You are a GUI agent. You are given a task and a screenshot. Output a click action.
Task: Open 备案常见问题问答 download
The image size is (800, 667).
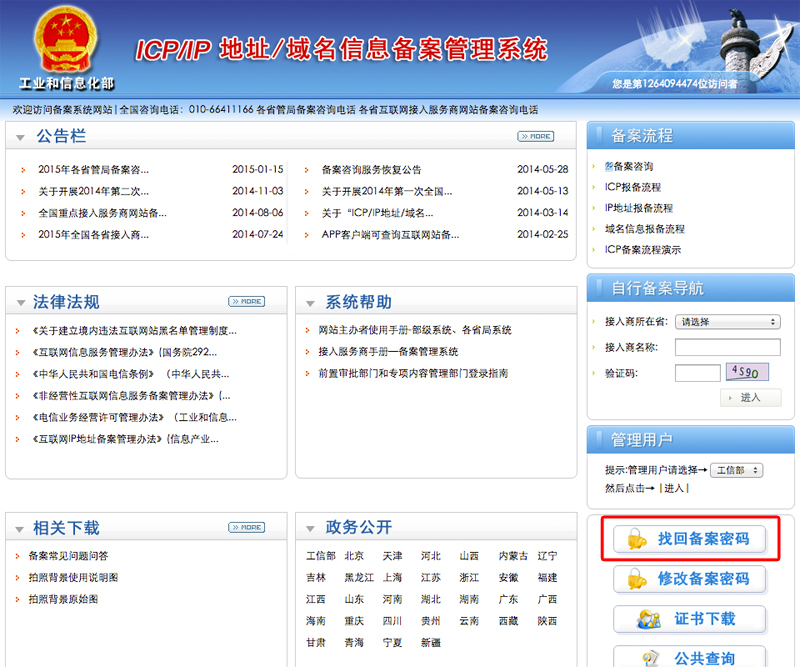coord(68,556)
